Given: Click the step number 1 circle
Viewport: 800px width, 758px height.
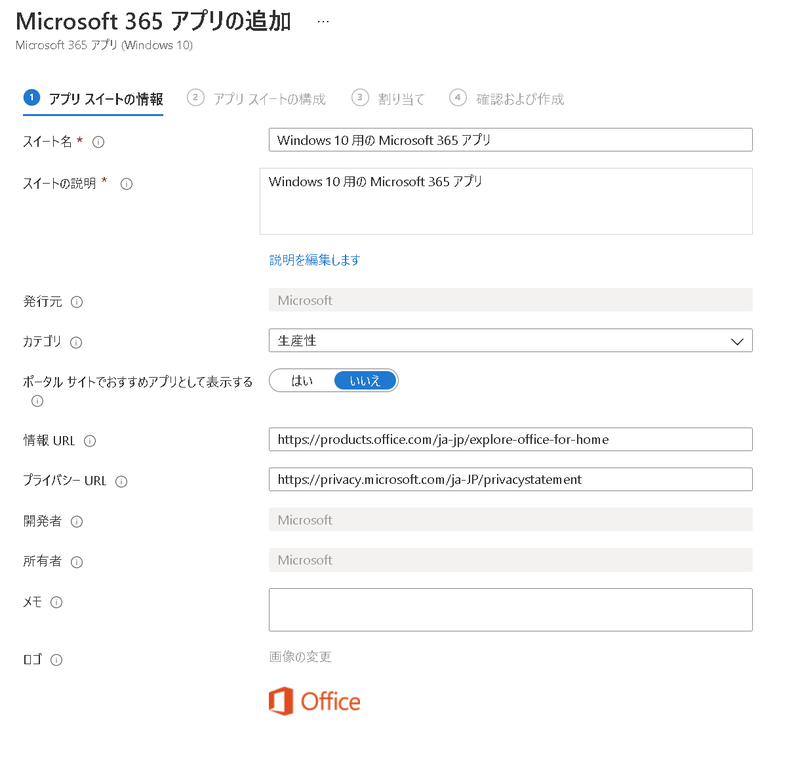Looking at the screenshot, I should [32, 97].
